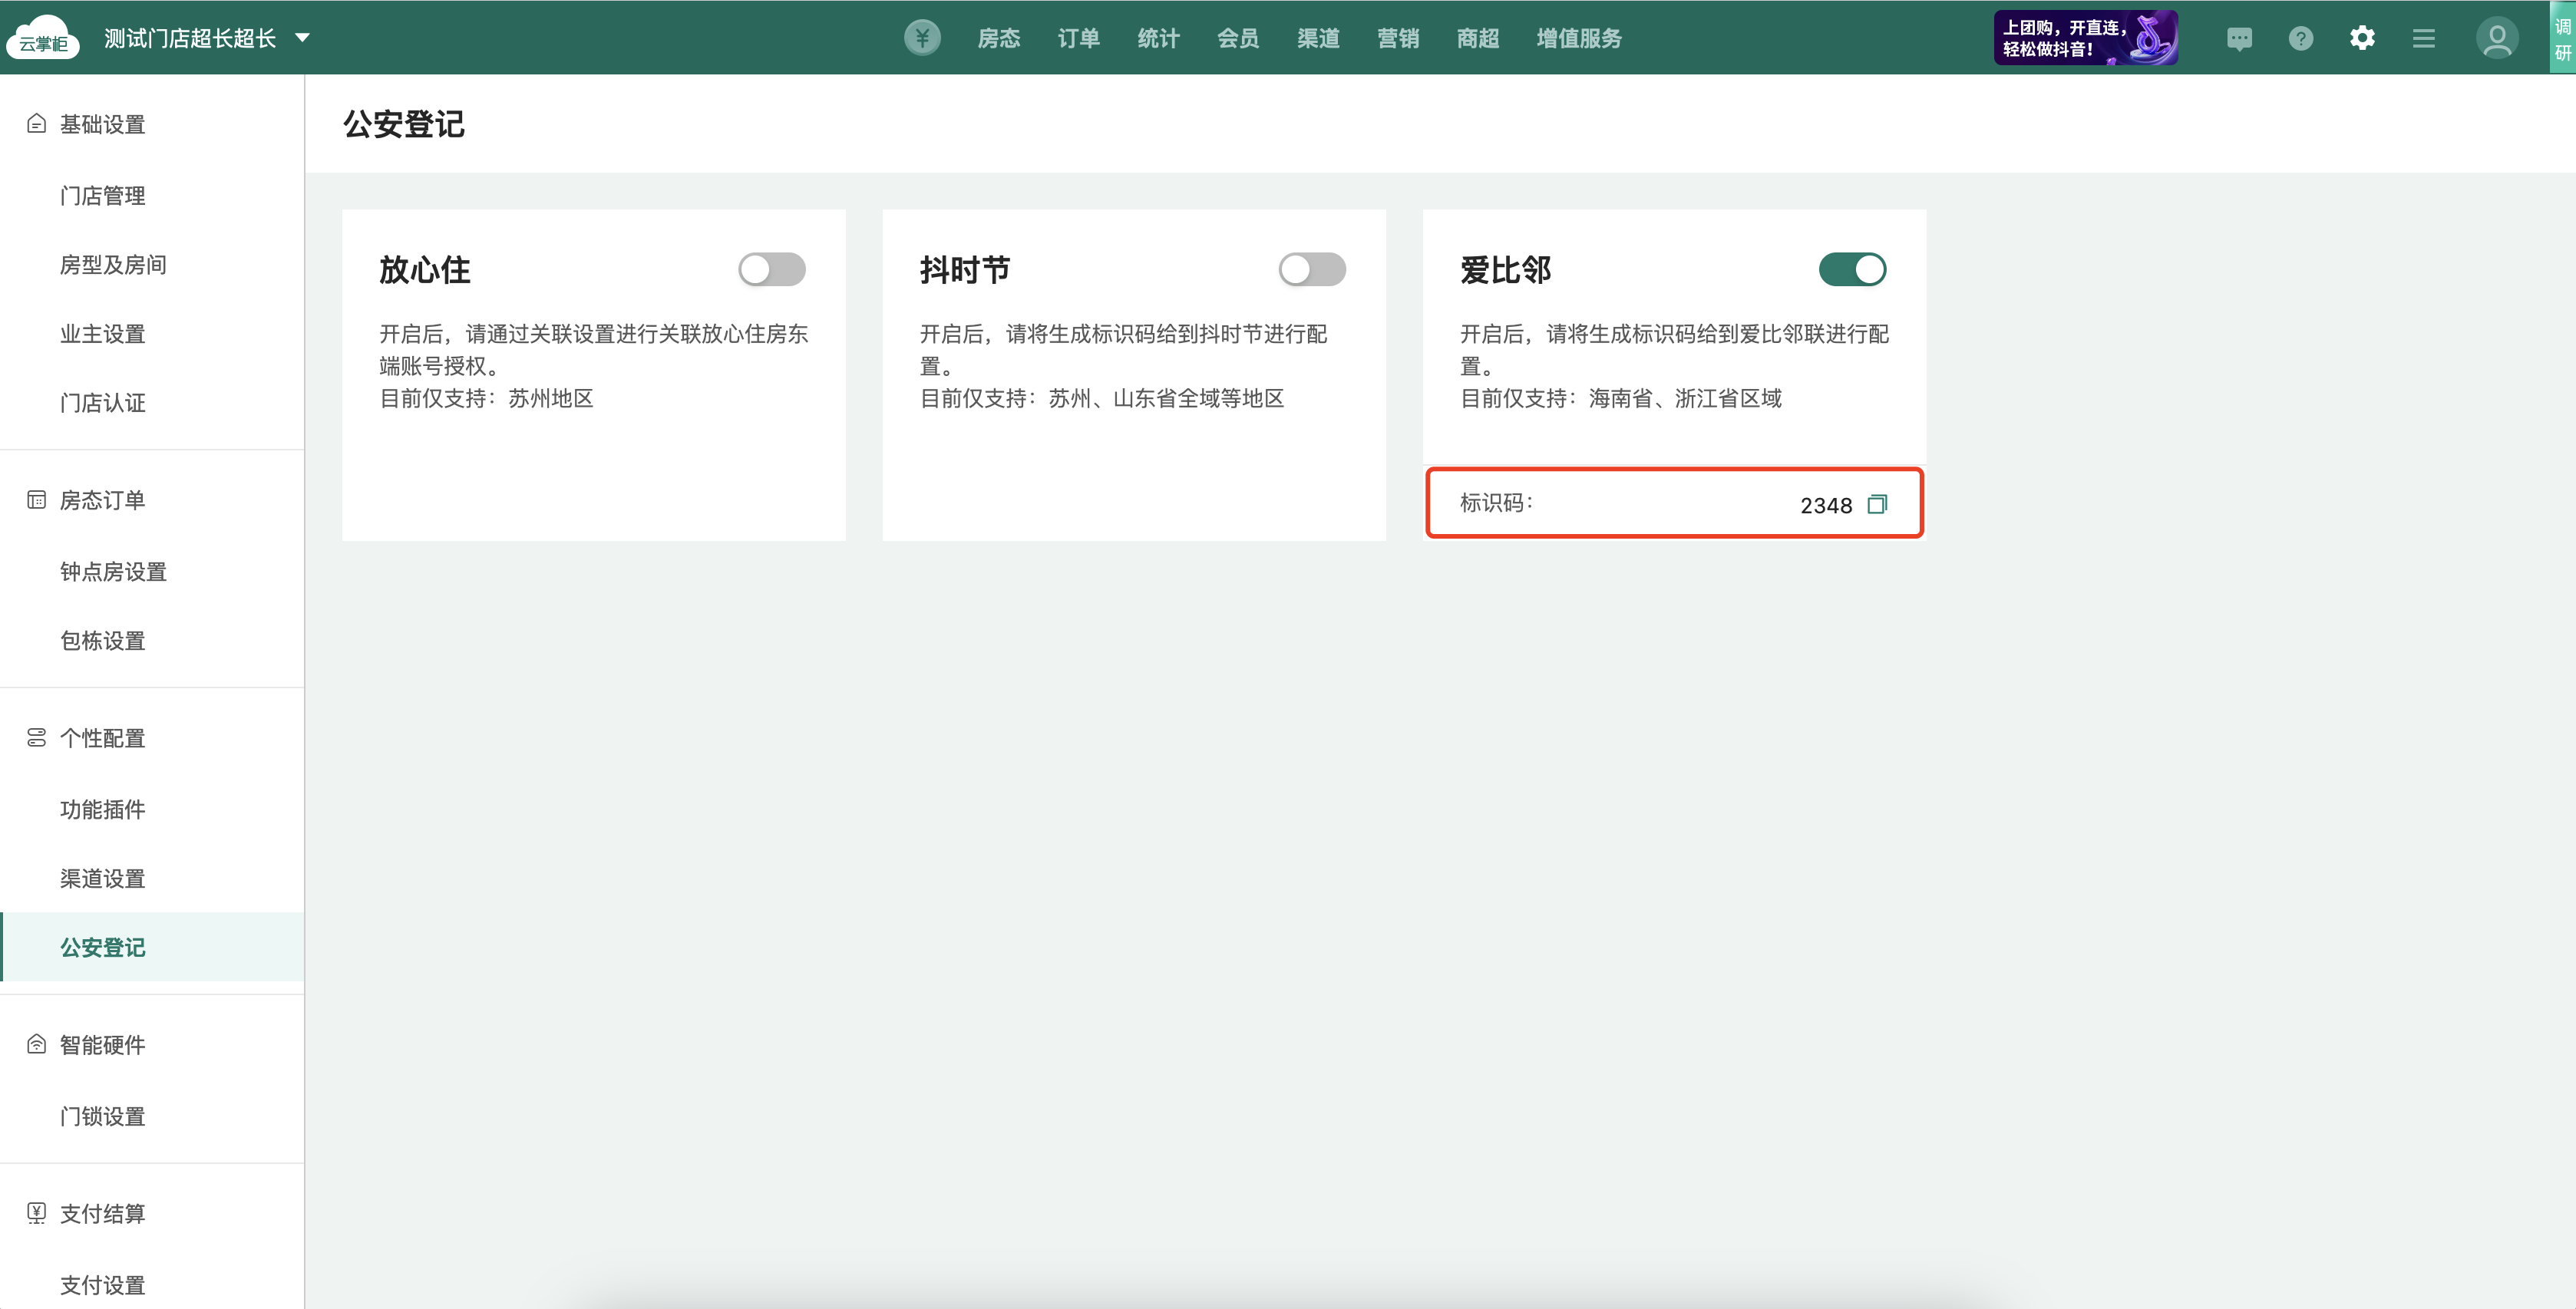Copy the identification code 2348
Screen dimensions: 2576x1309
1877,504
